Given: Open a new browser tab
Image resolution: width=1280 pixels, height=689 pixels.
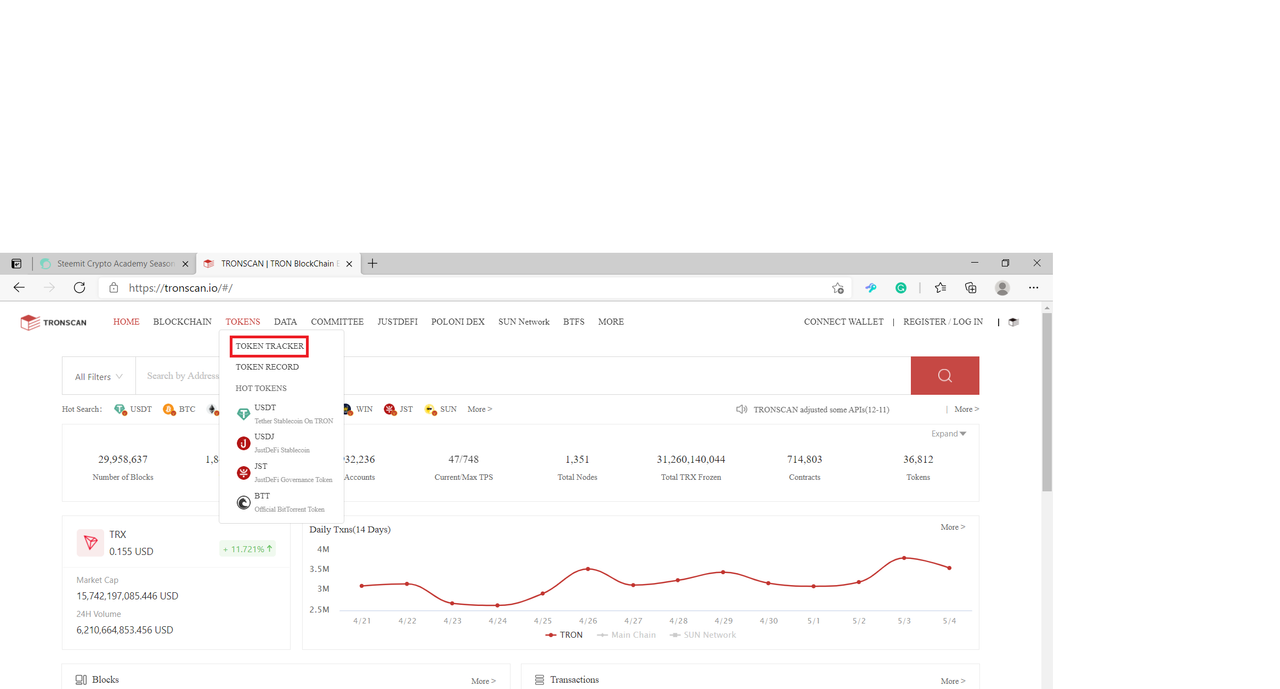Looking at the screenshot, I should click(x=372, y=264).
